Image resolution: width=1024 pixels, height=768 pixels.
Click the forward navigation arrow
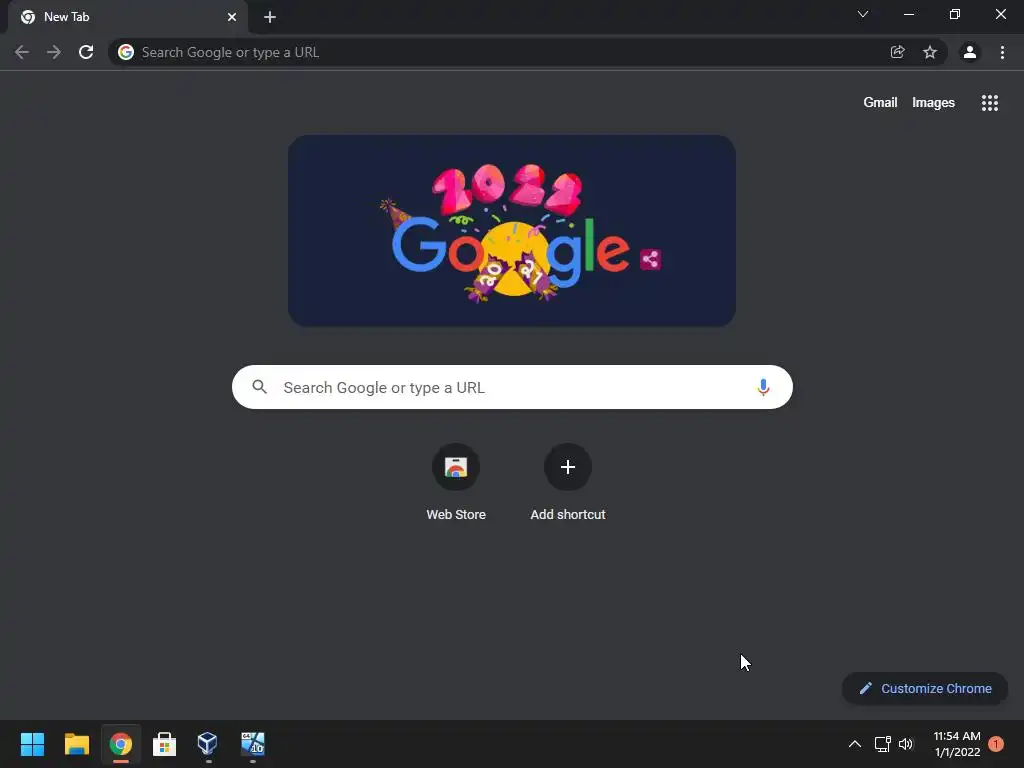click(x=54, y=52)
